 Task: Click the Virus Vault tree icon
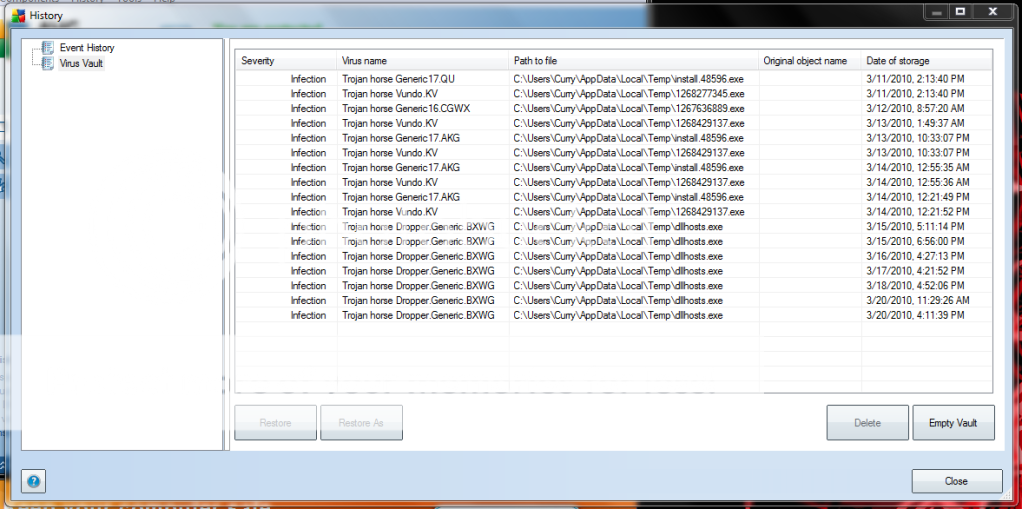click(x=47, y=63)
